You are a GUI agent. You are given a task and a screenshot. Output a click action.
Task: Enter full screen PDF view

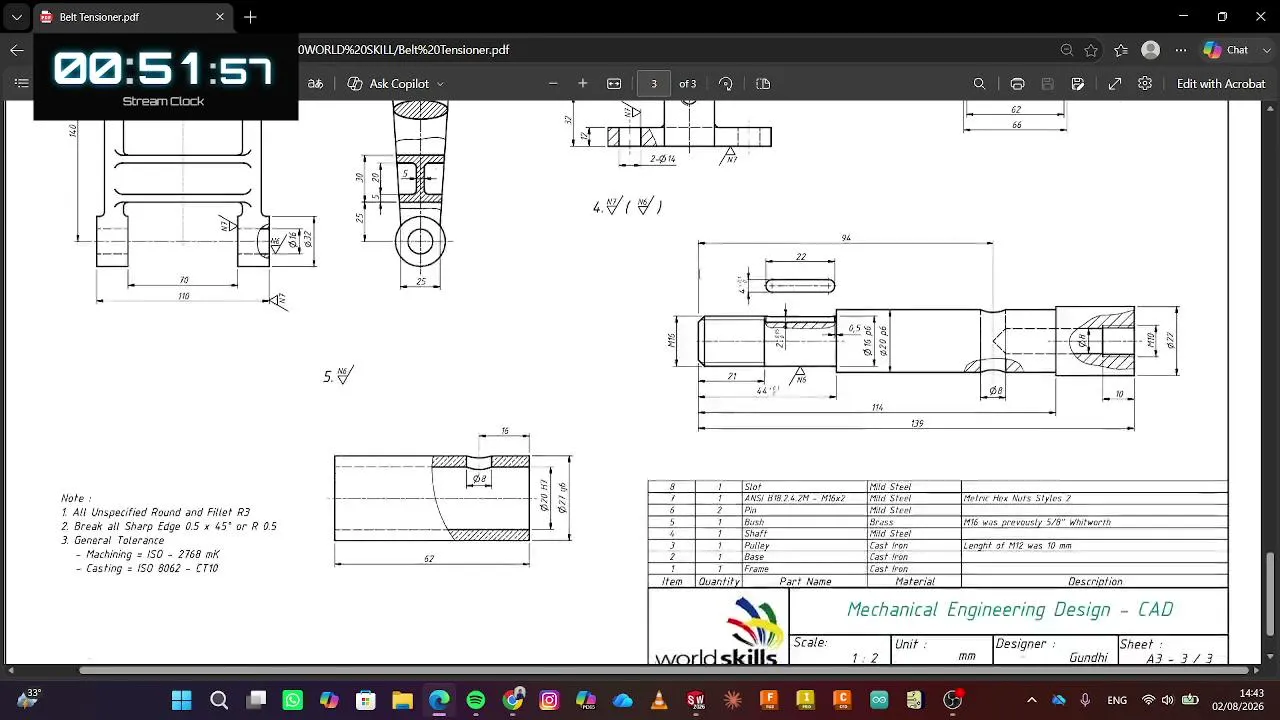coord(1115,84)
